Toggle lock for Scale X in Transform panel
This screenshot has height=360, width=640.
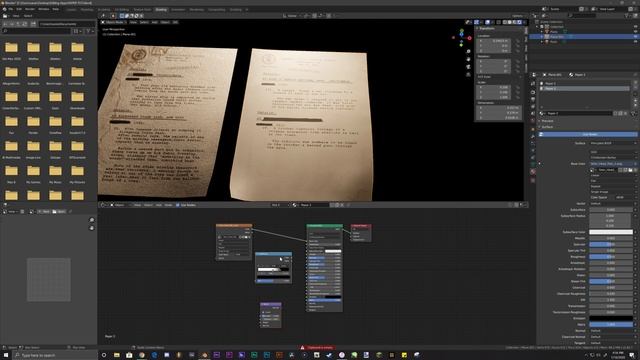tap(518, 87)
